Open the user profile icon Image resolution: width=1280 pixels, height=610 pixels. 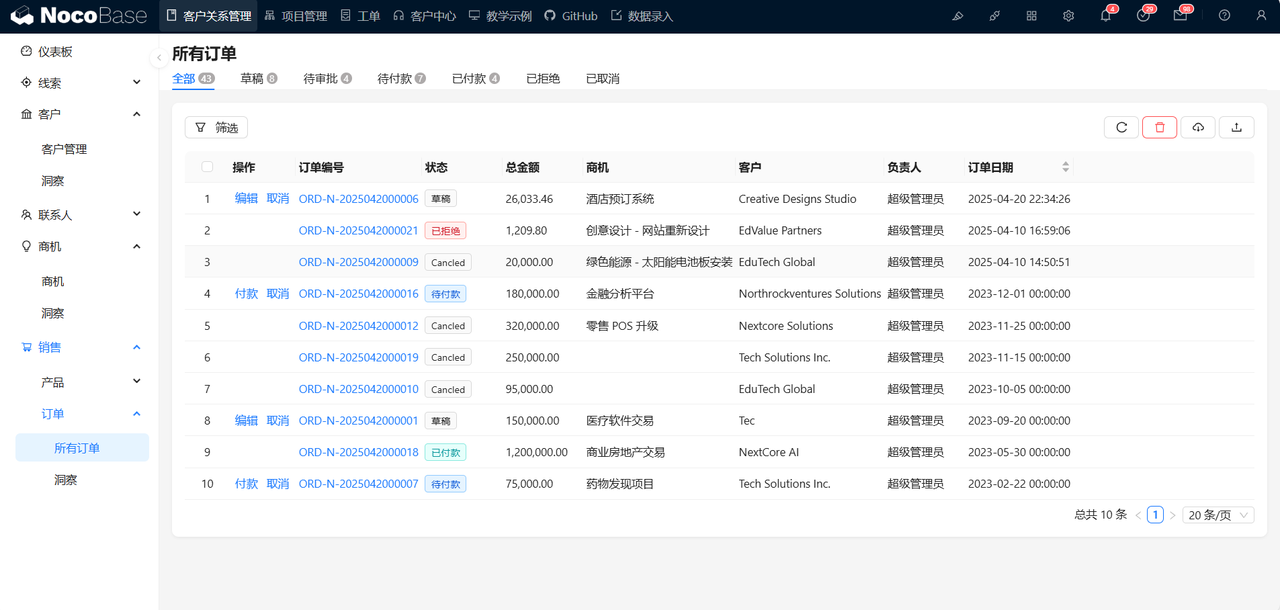pos(1261,16)
